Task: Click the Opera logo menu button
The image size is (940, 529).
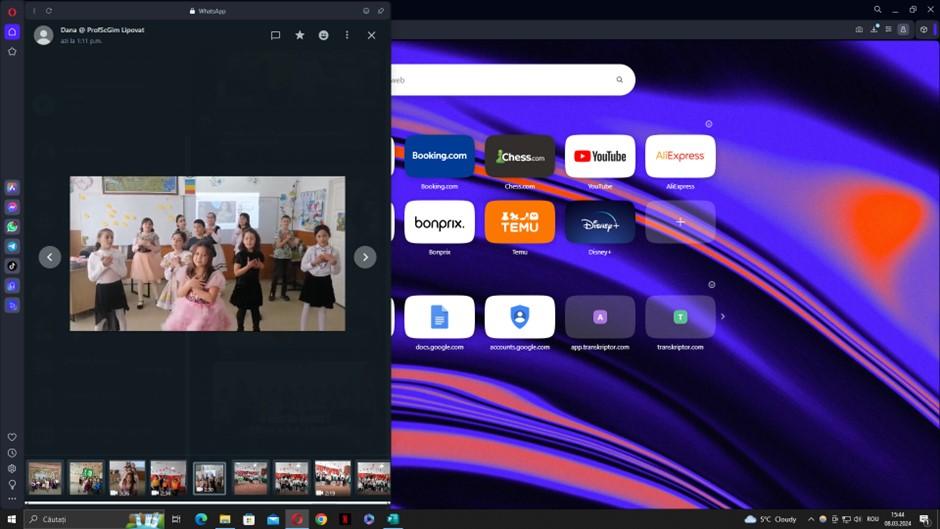Action: pyautogui.click(x=12, y=11)
